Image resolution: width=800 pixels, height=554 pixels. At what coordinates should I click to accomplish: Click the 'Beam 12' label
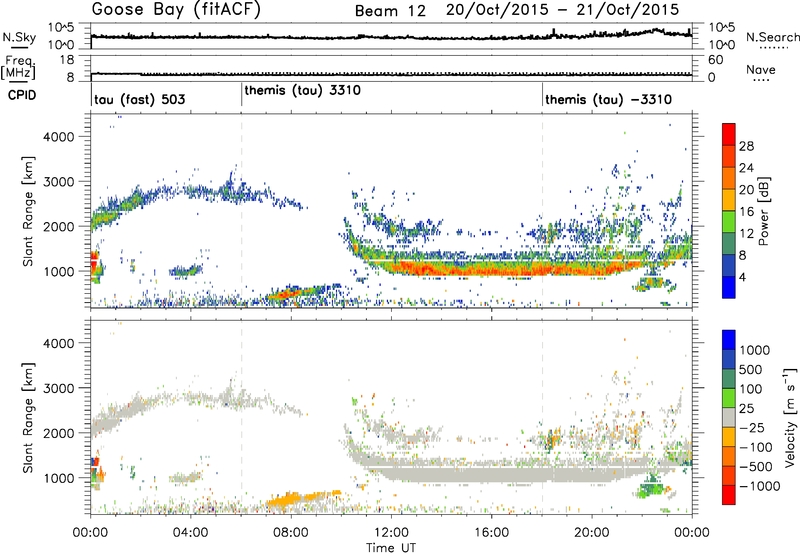(x=390, y=11)
